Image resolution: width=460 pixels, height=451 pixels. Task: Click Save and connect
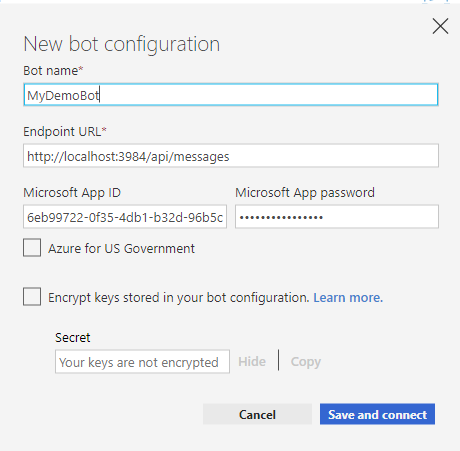click(x=377, y=414)
